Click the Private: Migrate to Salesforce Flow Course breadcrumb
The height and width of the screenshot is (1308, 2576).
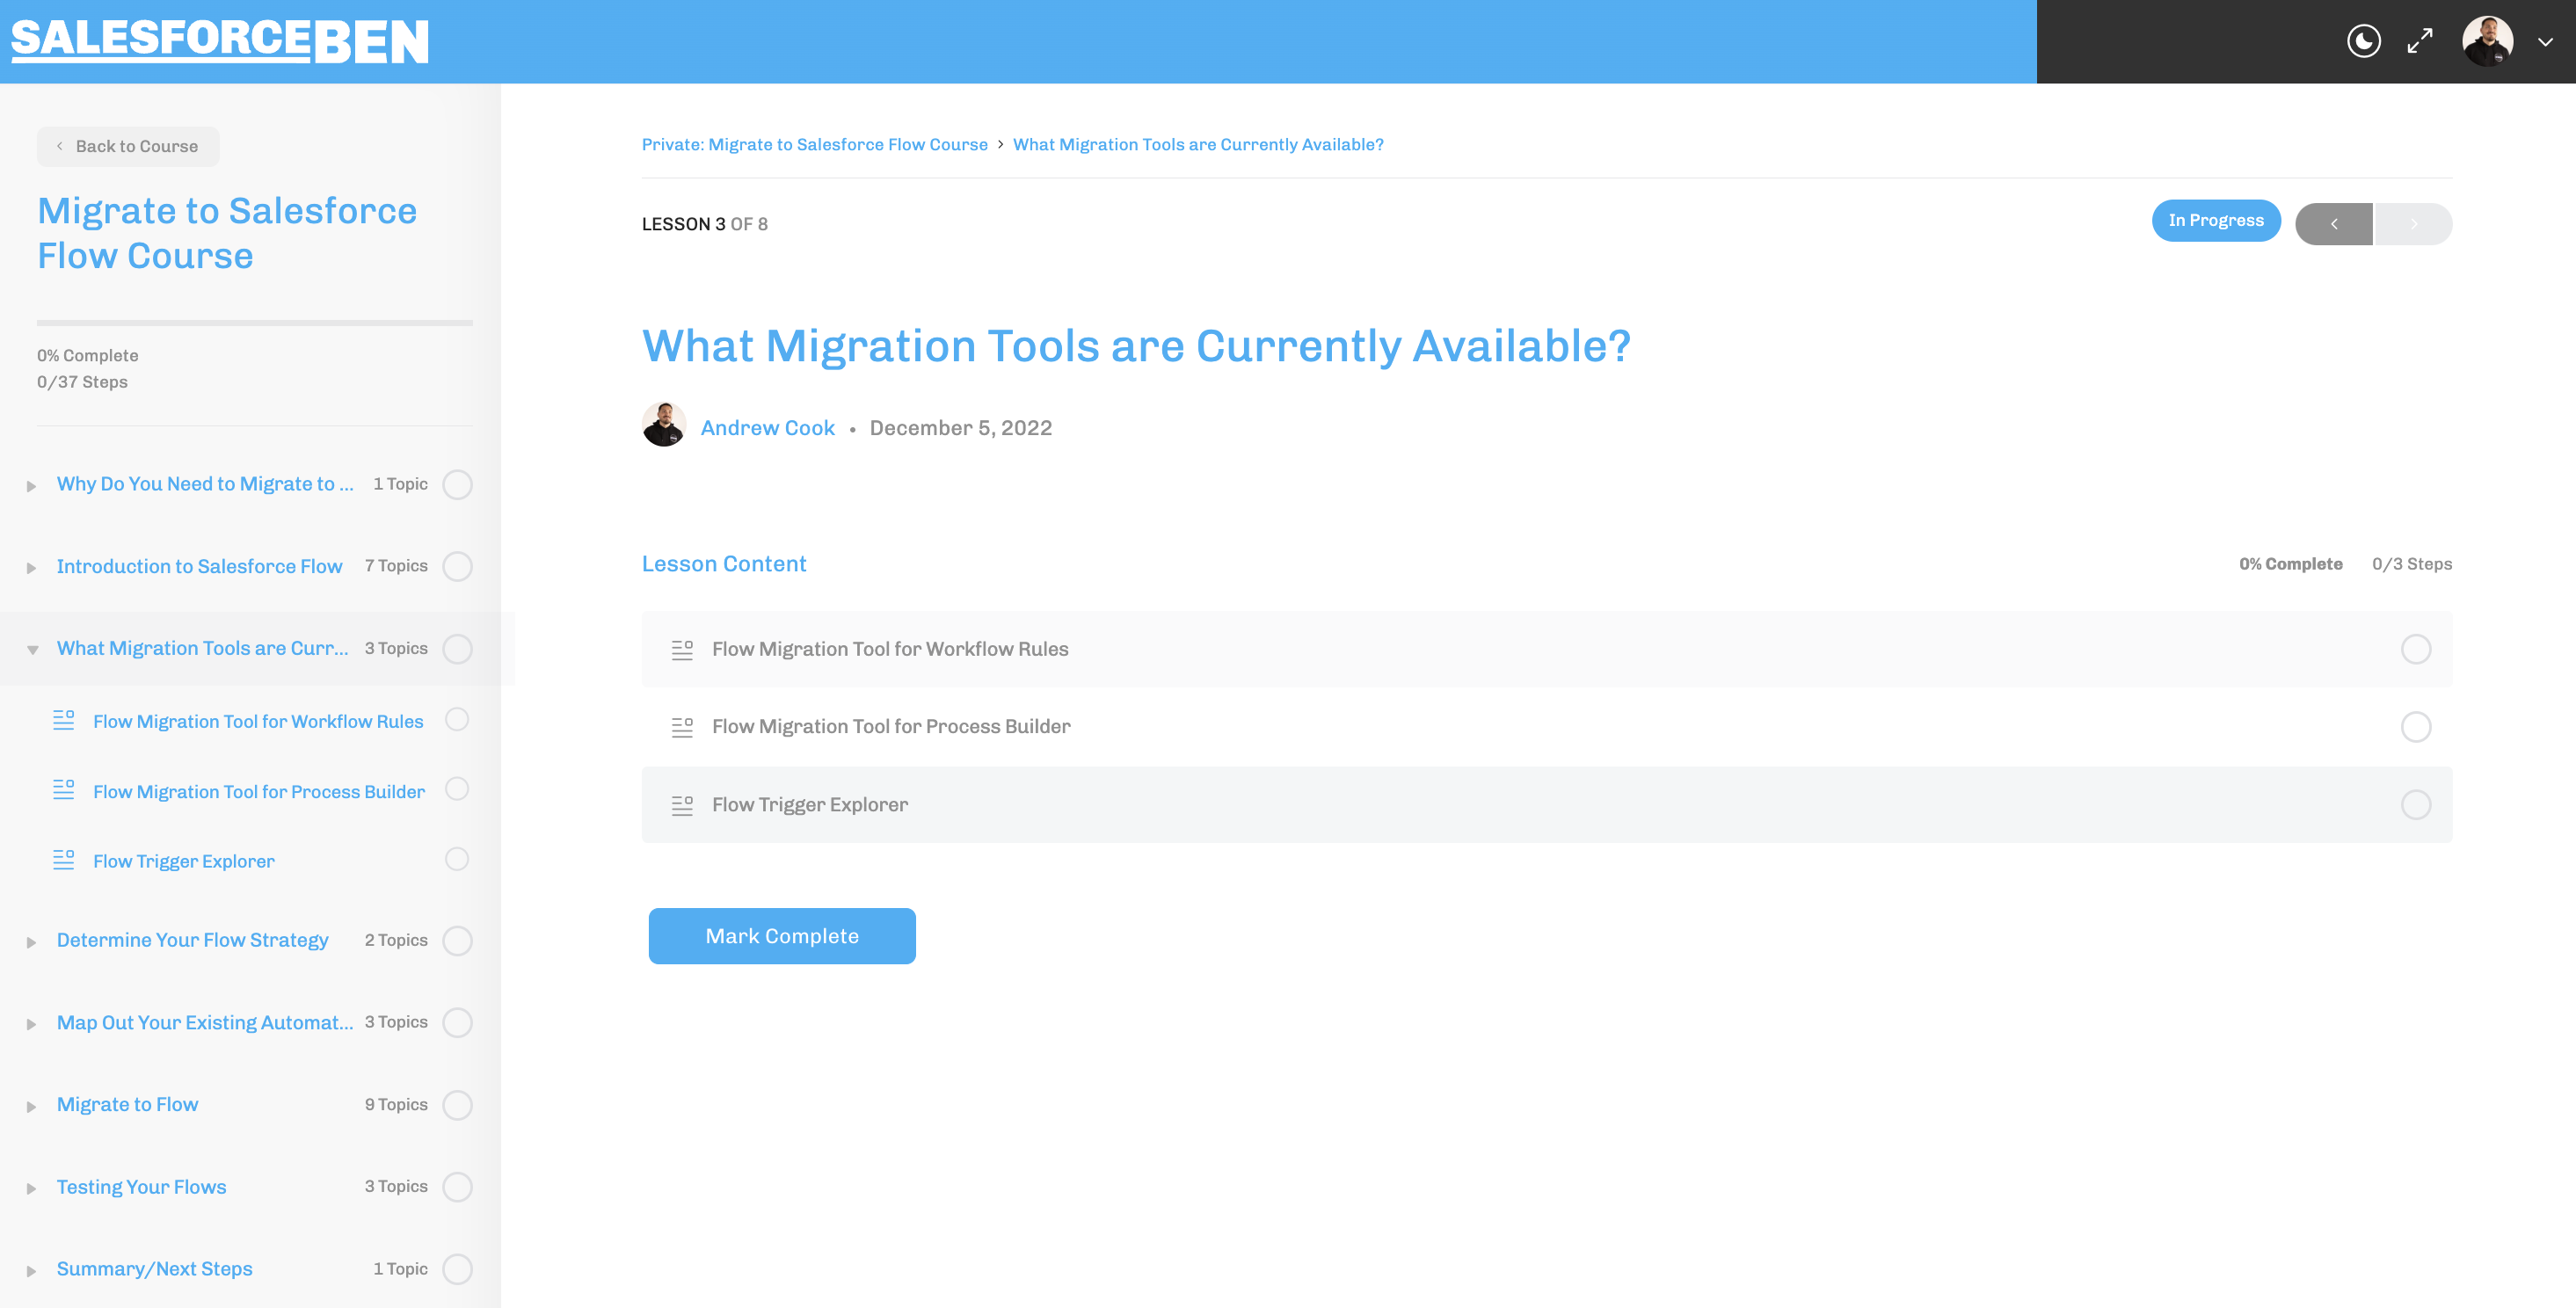point(814,143)
